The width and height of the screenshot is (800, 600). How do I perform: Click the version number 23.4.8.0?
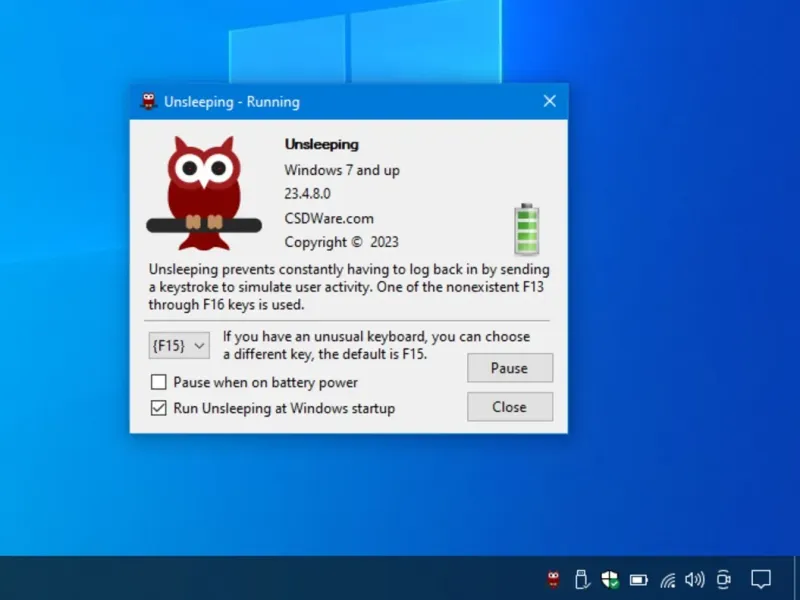click(308, 194)
